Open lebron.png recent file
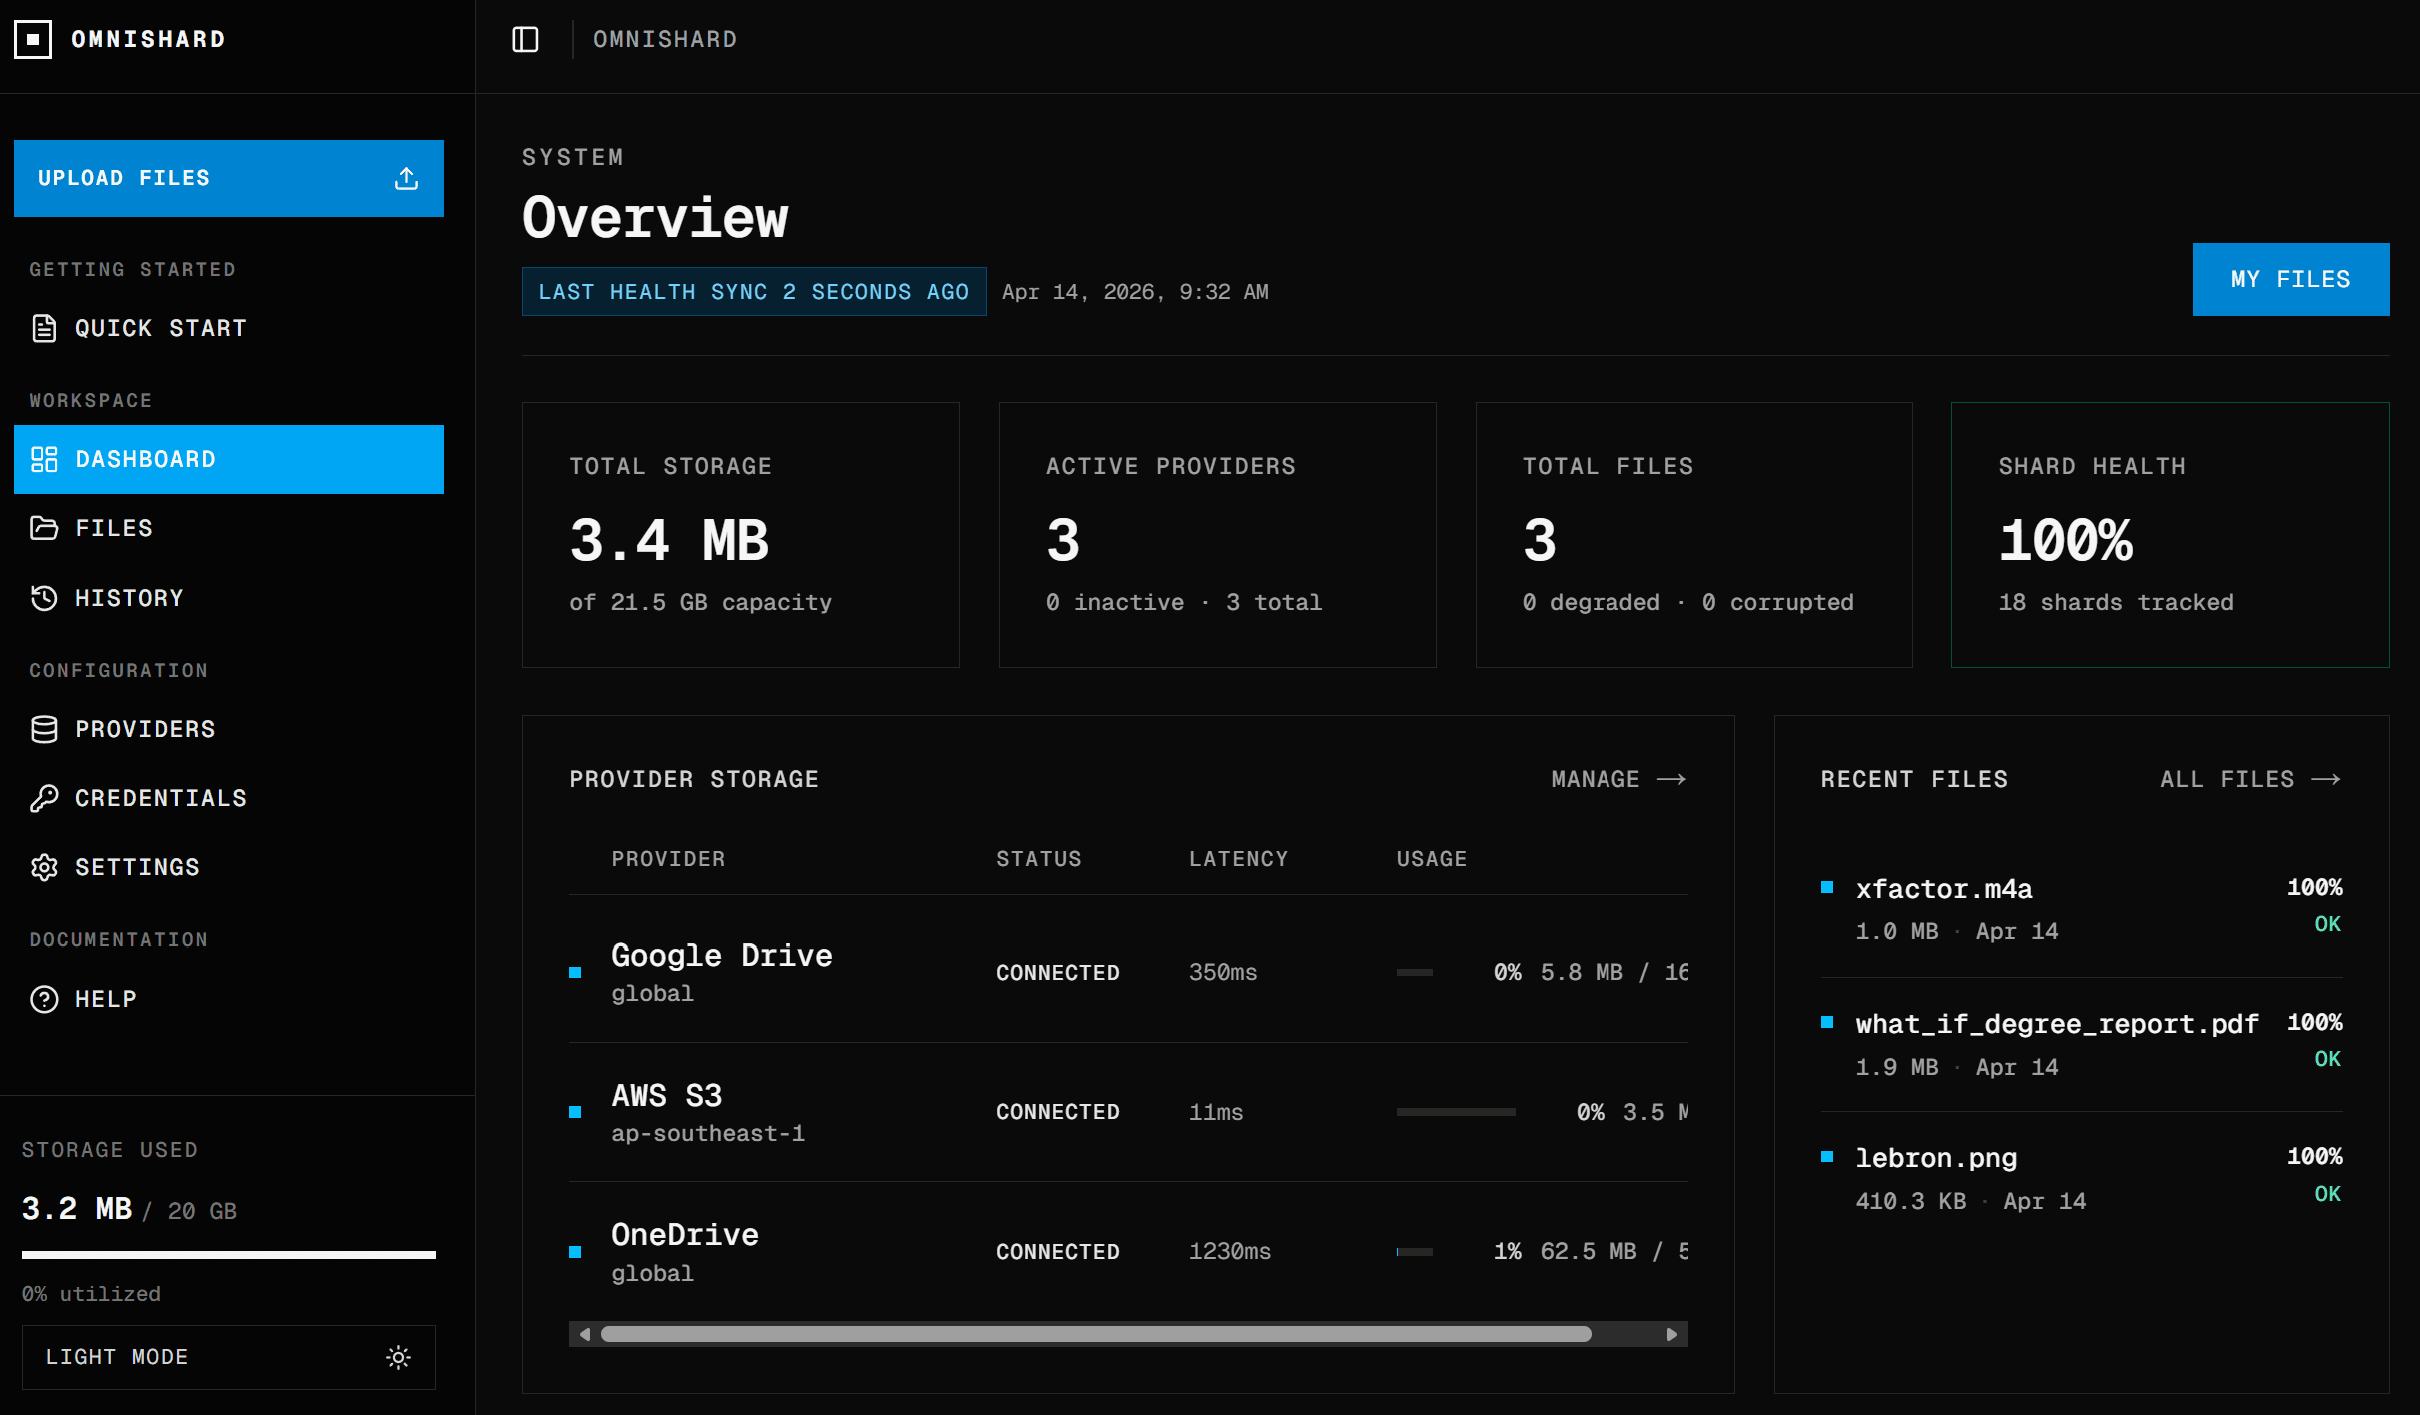The width and height of the screenshot is (2420, 1415). coord(2082,1179)
